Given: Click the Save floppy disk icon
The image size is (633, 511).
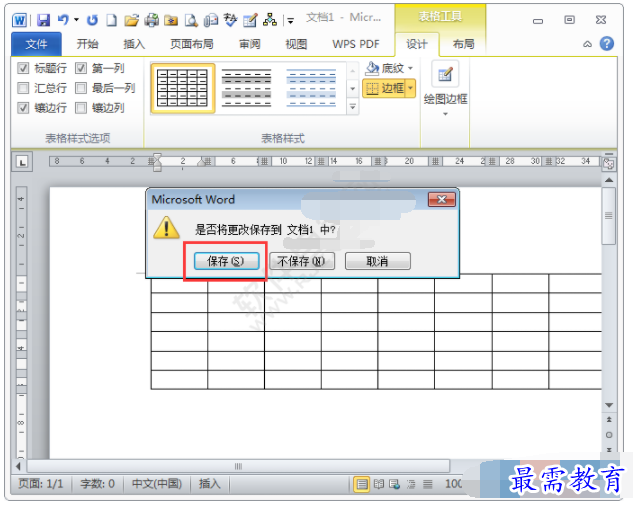Looking at the screenshot, I should click(x=43, y=20).
